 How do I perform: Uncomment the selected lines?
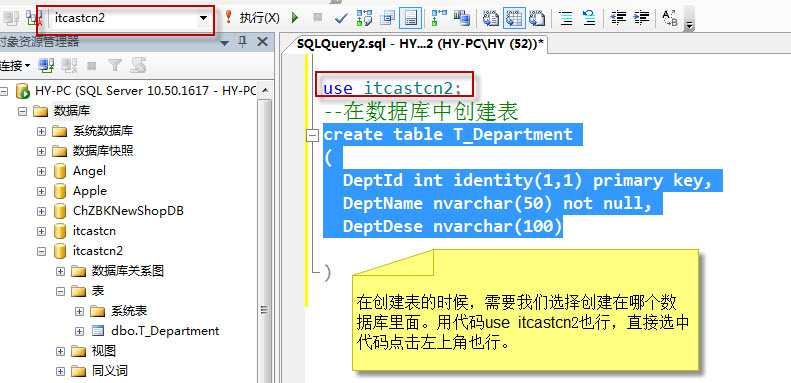(x=589, y=18)
